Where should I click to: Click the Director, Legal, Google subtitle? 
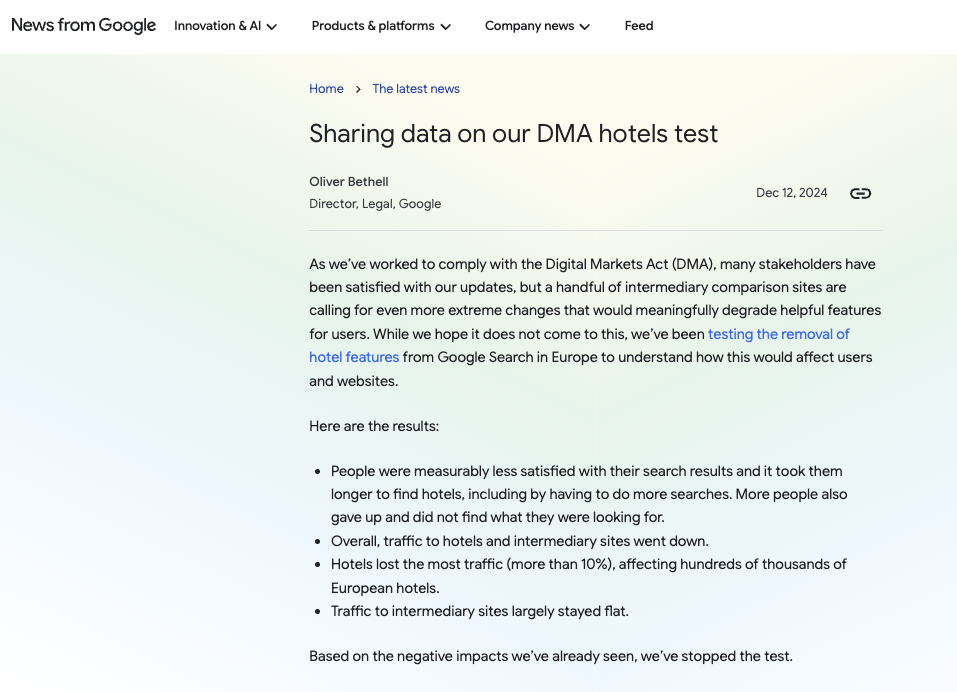[375, 204]
